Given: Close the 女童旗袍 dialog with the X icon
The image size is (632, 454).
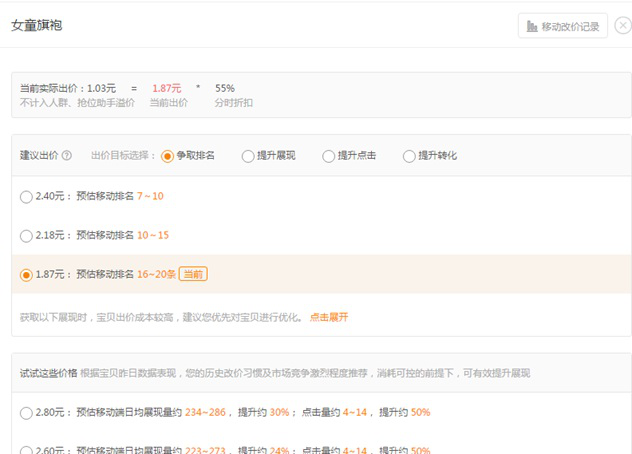Looking at the screenshot, I should [x=623, y=26].
